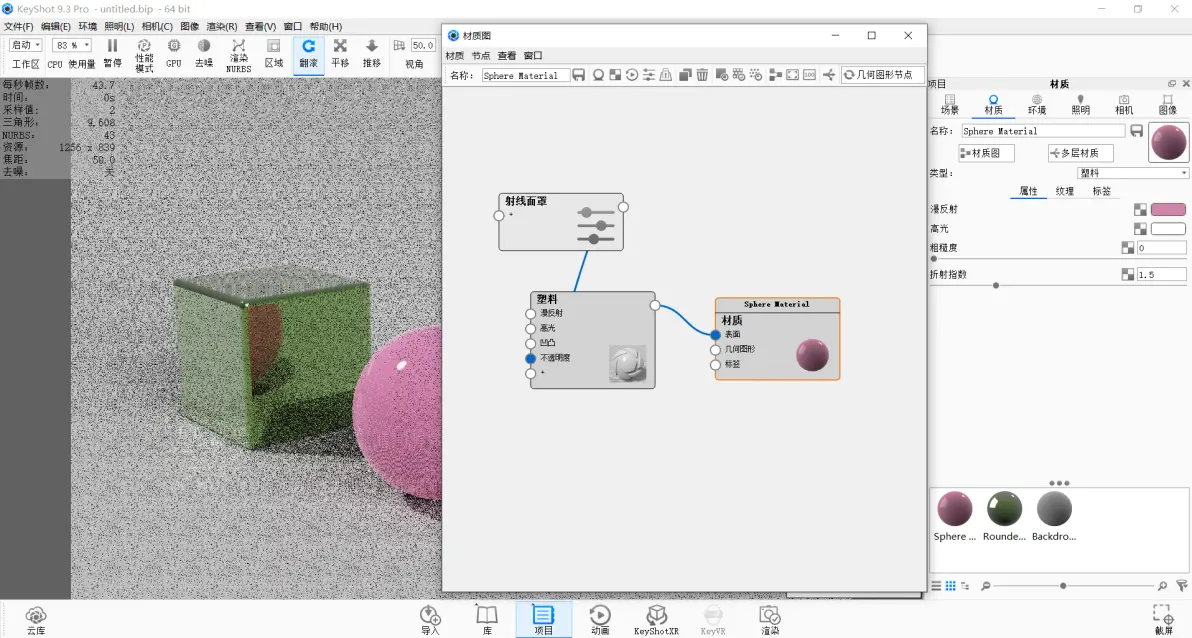Switch to the 纹理 (Textures) sub-tab
The width and height of the screenshot is (1192, 638).
click(x=1064, y=191)
